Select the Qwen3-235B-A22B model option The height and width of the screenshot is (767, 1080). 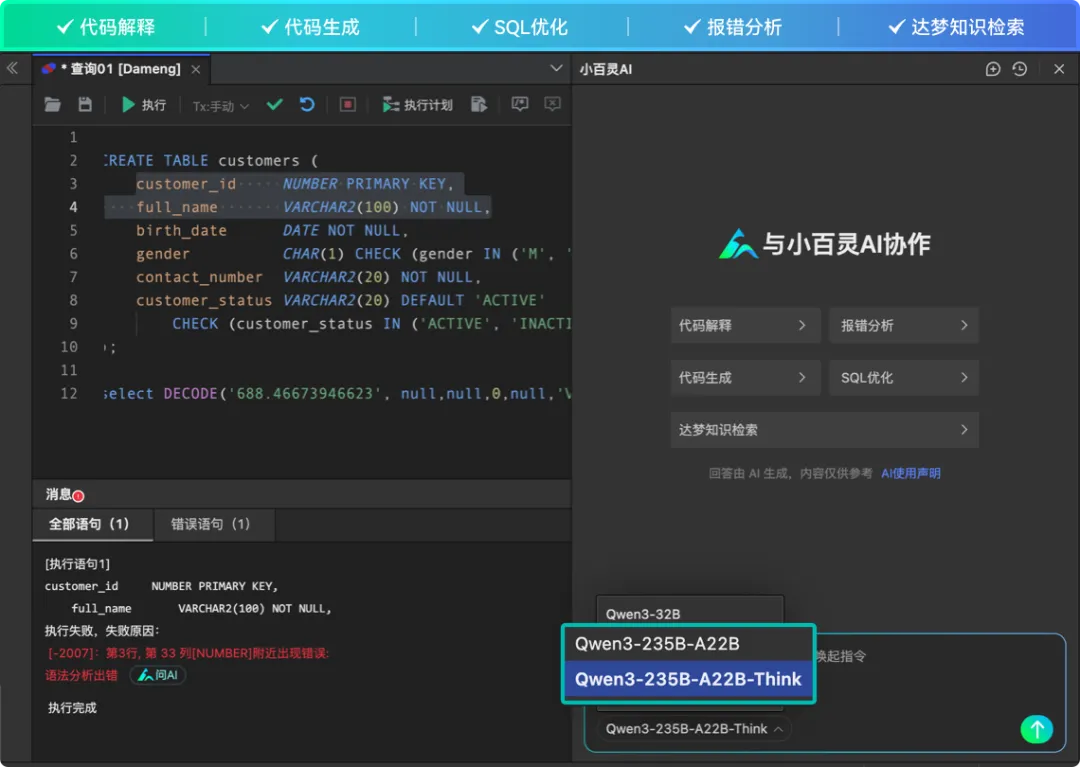point(689,644)
